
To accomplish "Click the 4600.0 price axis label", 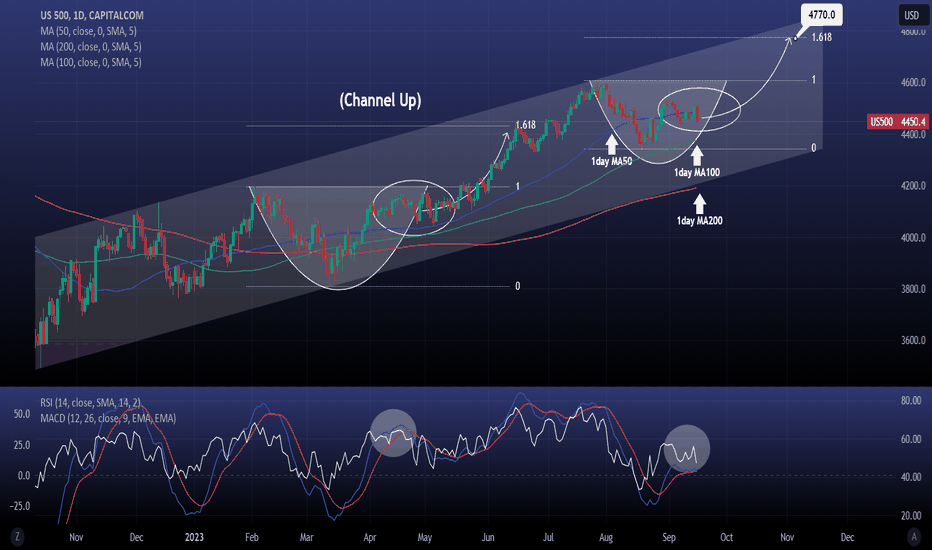I will coord(913,82).
